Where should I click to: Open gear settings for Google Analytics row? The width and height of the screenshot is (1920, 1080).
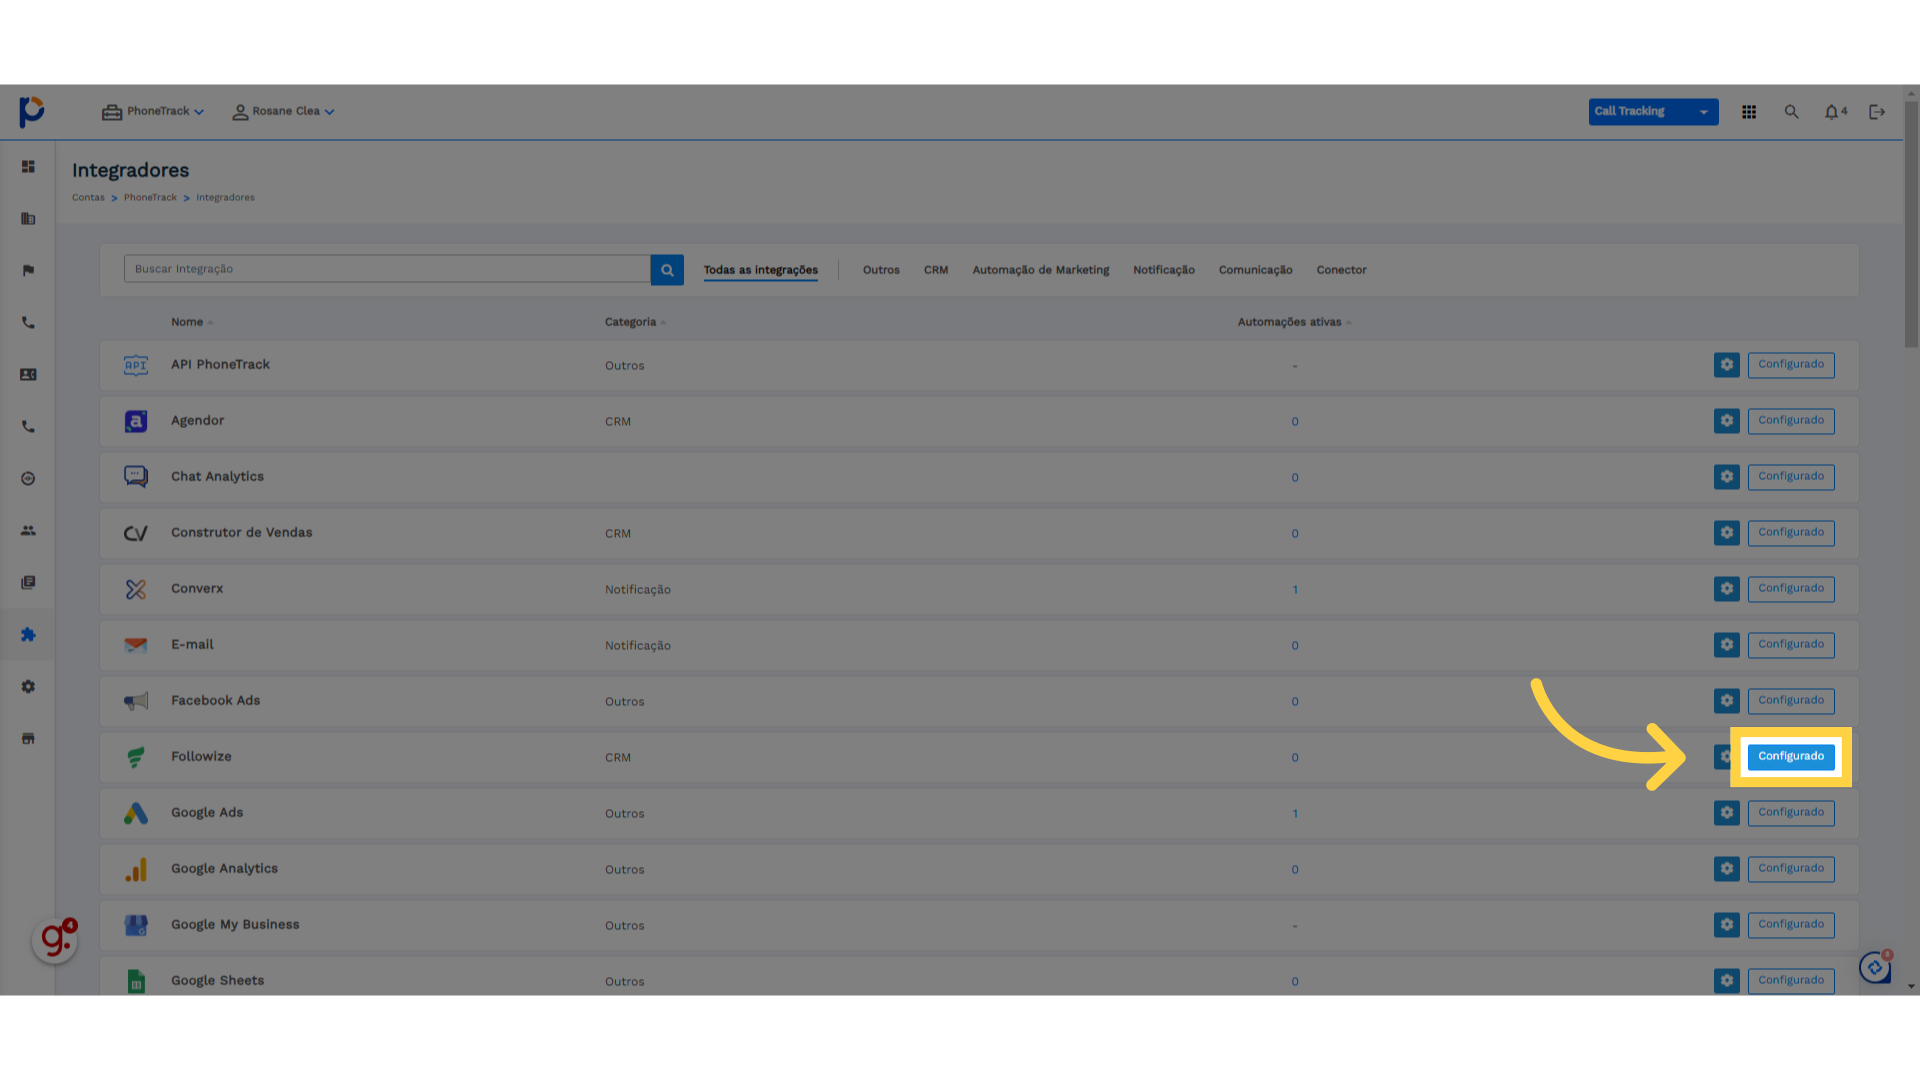point(1727,869)
